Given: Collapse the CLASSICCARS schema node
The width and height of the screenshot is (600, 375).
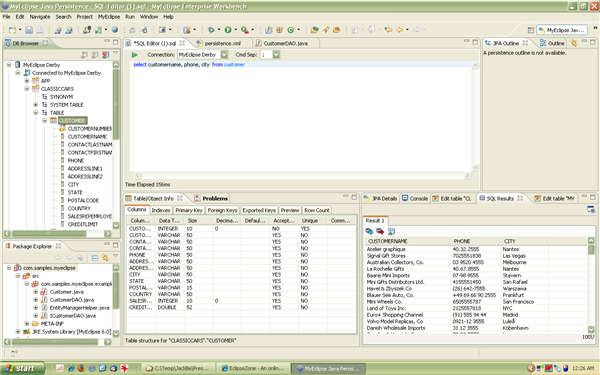Looking at the screenshot, I should 27,89.
